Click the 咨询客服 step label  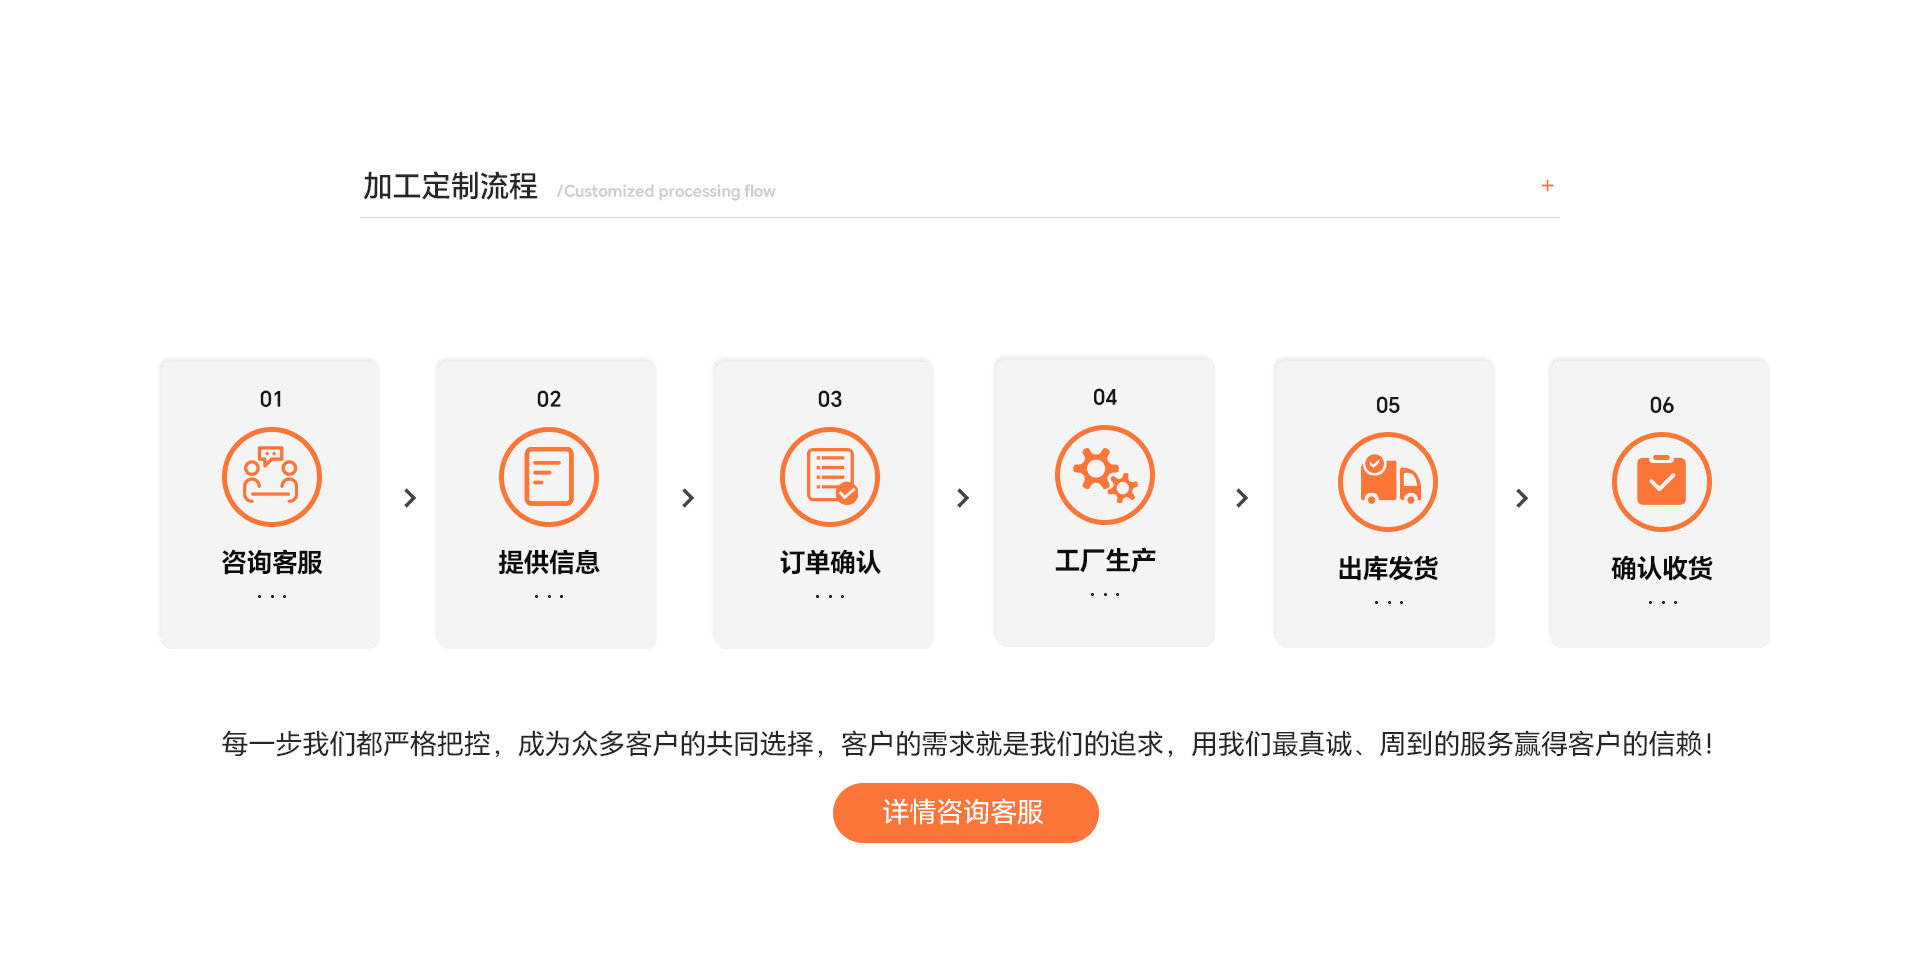pyautogui.click(x=271, y=562)
